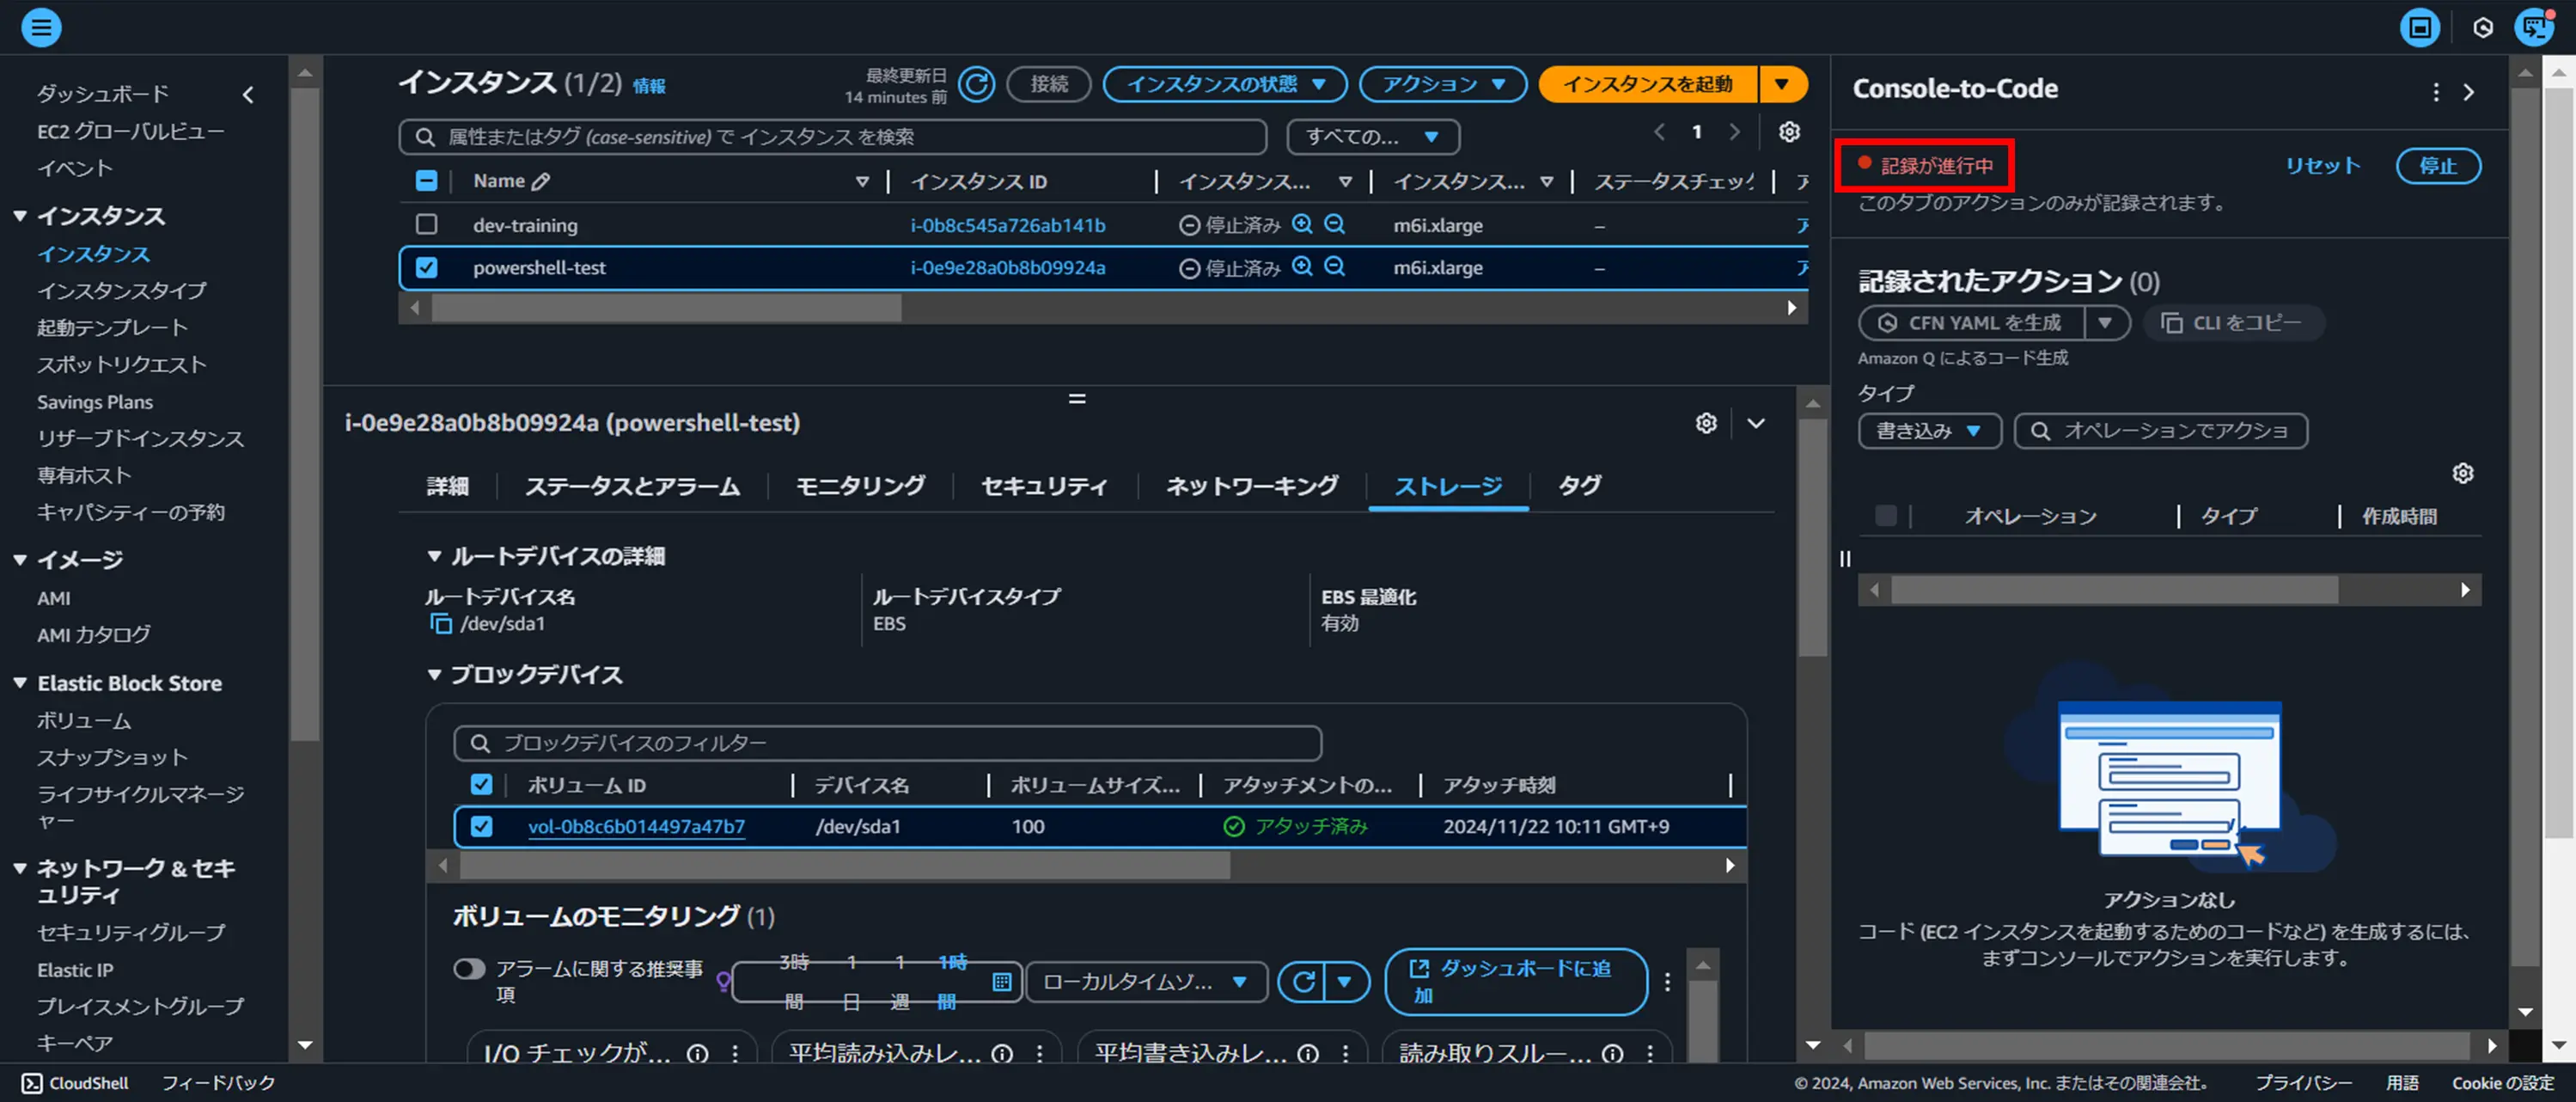Toggle select-all block devices checkbox
Screen dimensions: 2576x1102
coord(481,785)
